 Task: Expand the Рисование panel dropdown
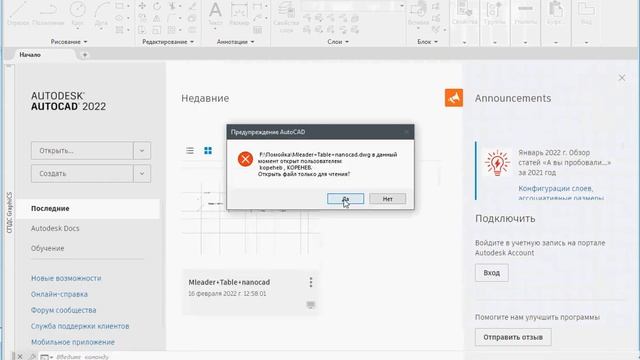tap(69, 42)
